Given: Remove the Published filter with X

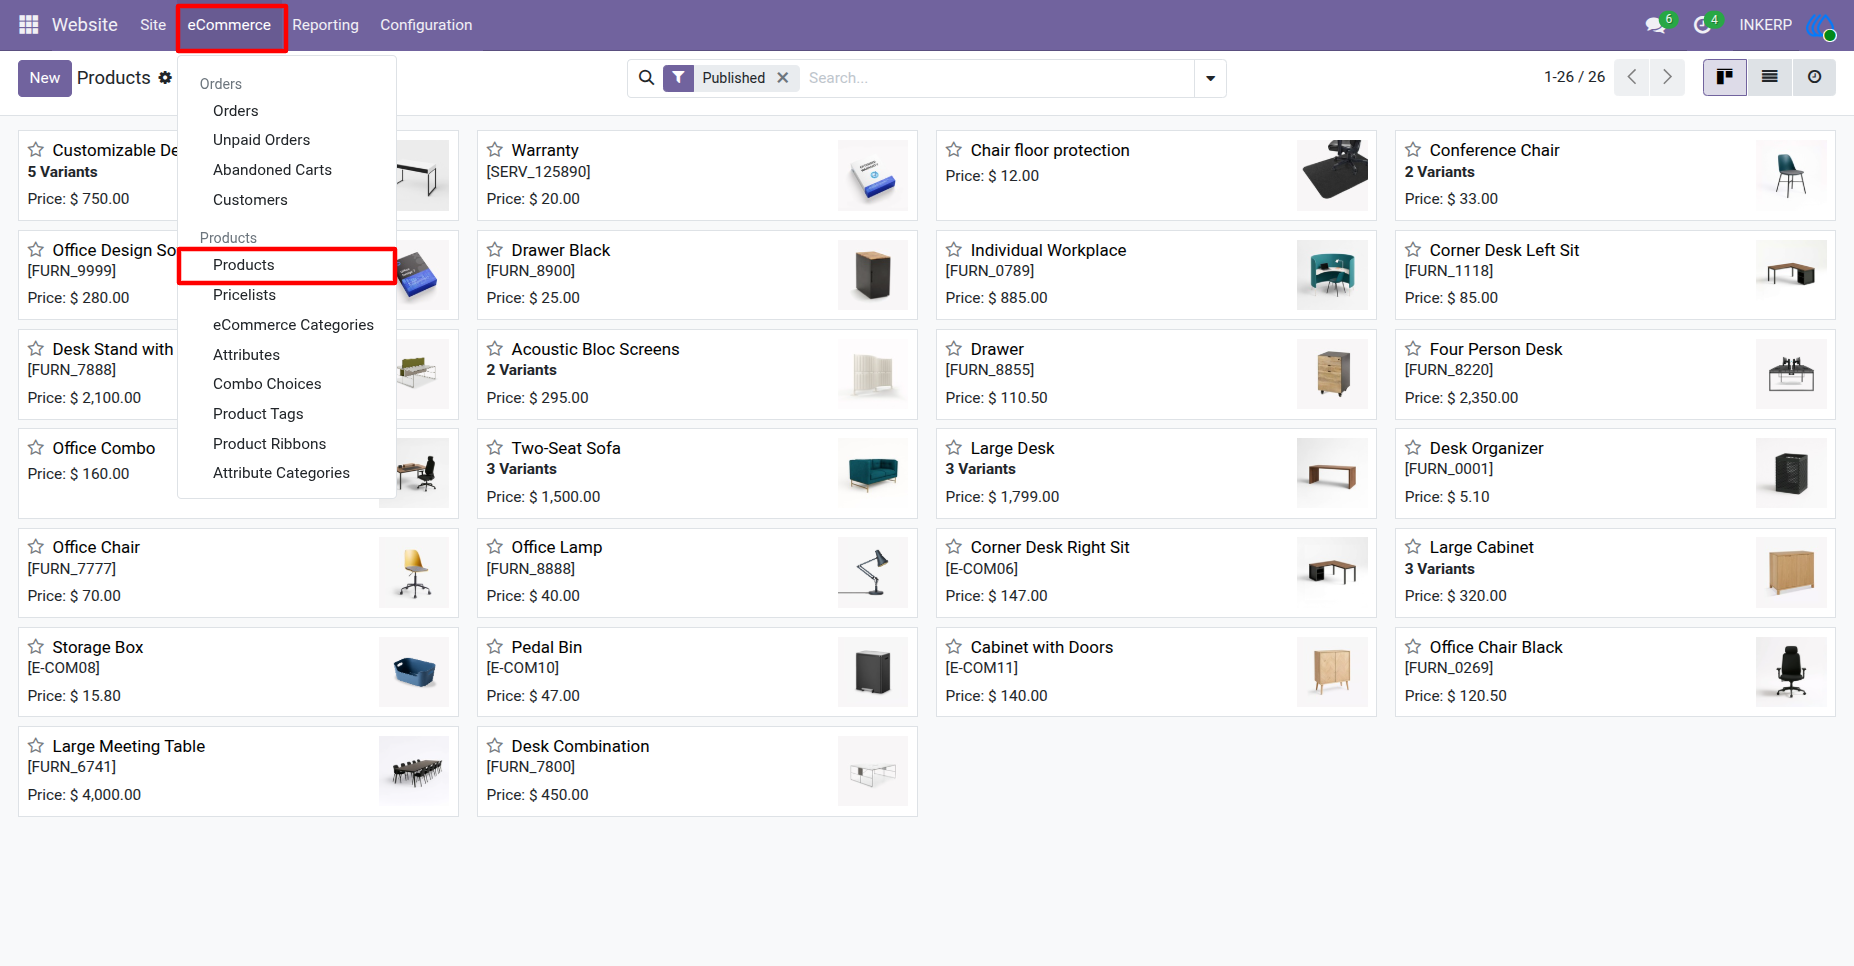Looking at the screenshot, I should (783, 78).
